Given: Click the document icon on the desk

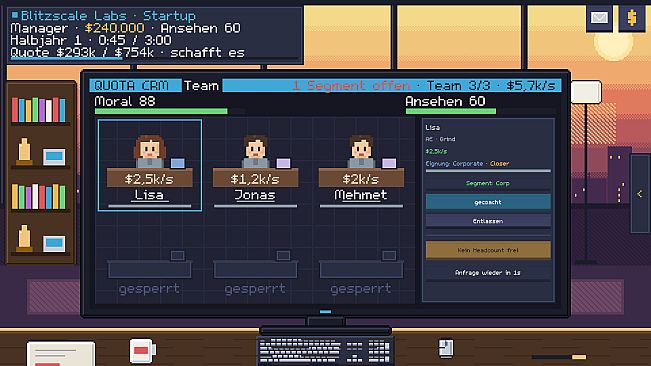Looking at the screenshot, I should (446, 349).
